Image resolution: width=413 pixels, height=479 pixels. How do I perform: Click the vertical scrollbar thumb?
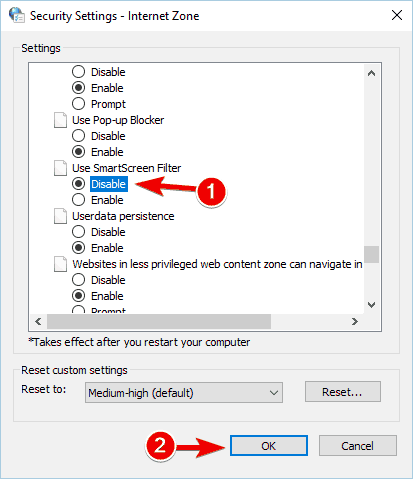click(x=371, y=255)
